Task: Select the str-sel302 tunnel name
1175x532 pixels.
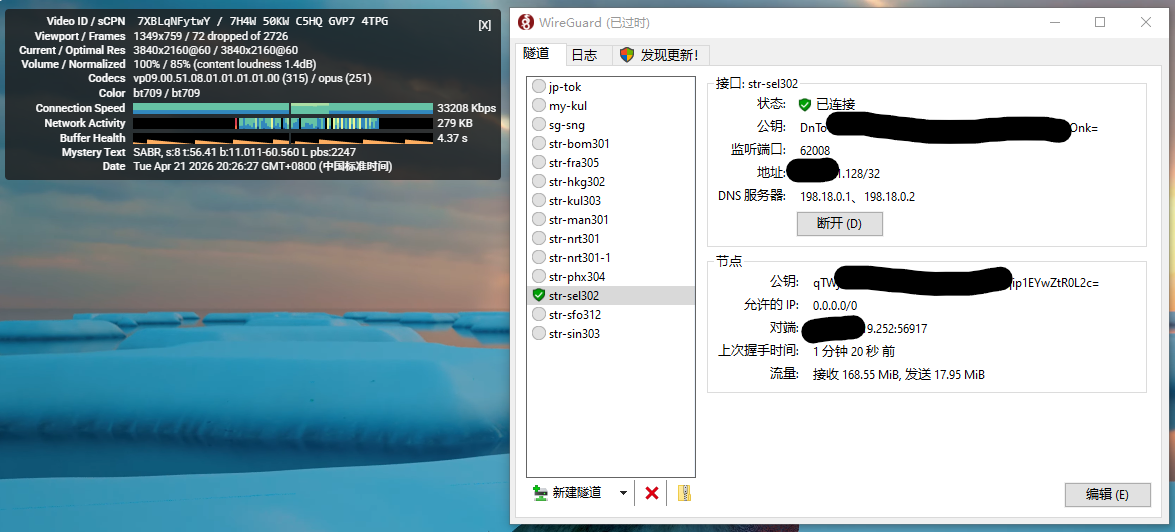Action: pyautogui.click(x=573, y=296)
